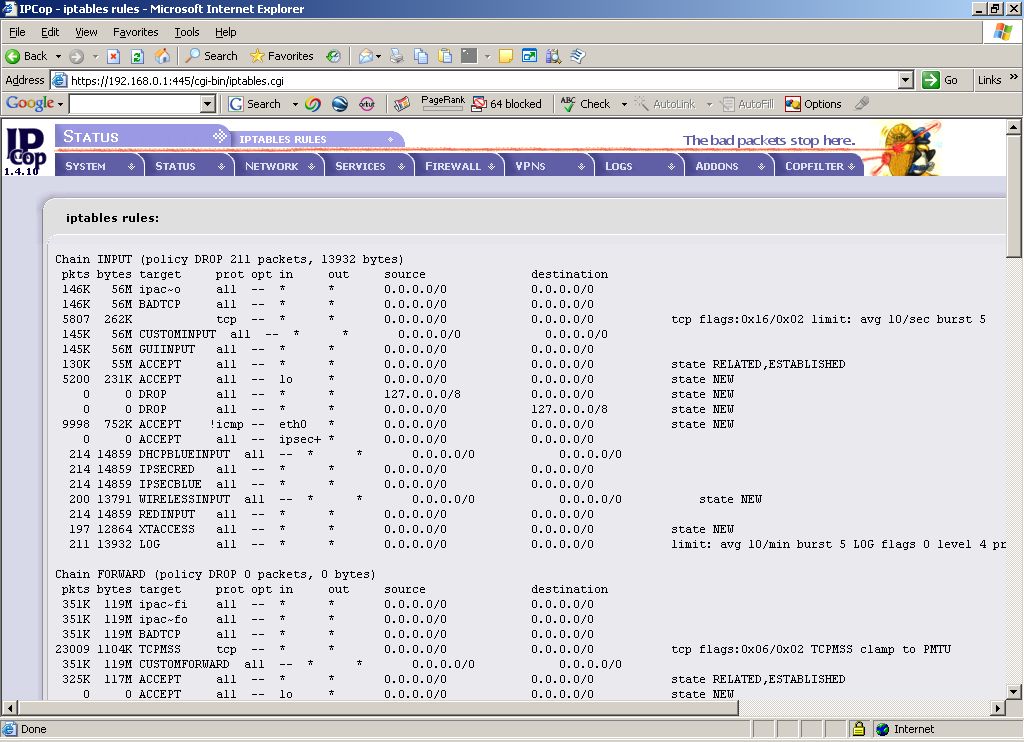
Task: Click the Orkut toolbar icon
Action: (366, 104)
